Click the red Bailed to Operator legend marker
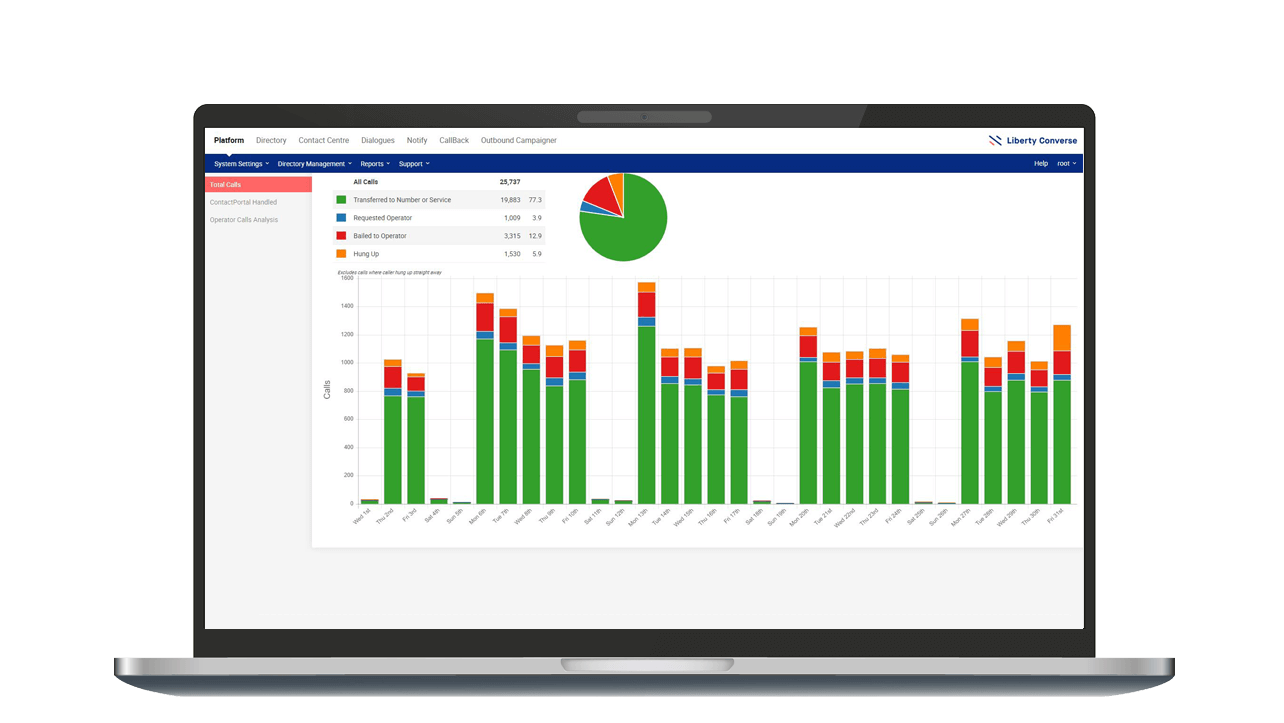 pyautogui.click(x=343, y=235)
